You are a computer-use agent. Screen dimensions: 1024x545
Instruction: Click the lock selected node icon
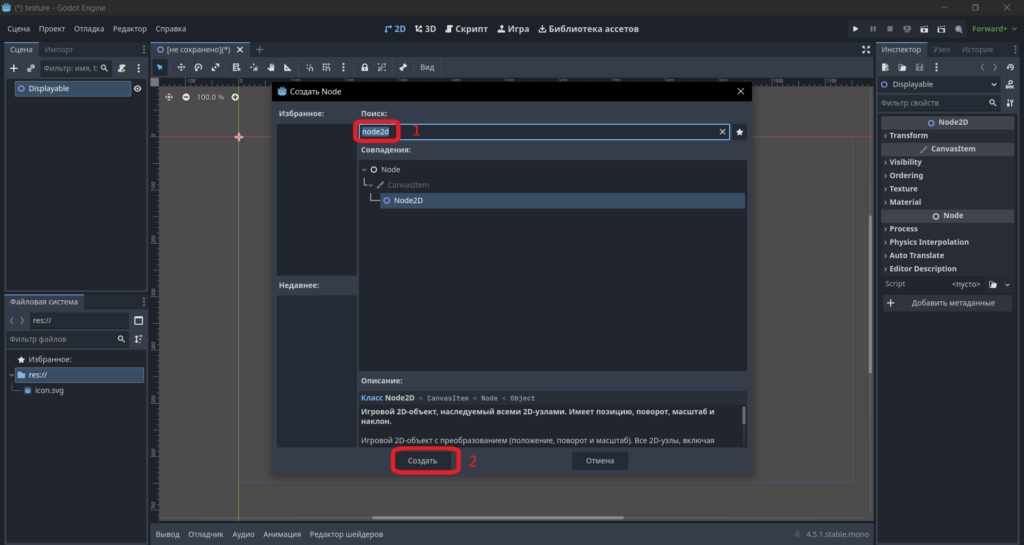coord(364,67)
